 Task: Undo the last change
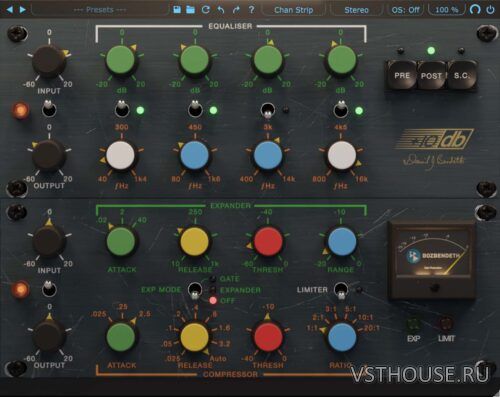pyautogui.click(x=221, y=10)
